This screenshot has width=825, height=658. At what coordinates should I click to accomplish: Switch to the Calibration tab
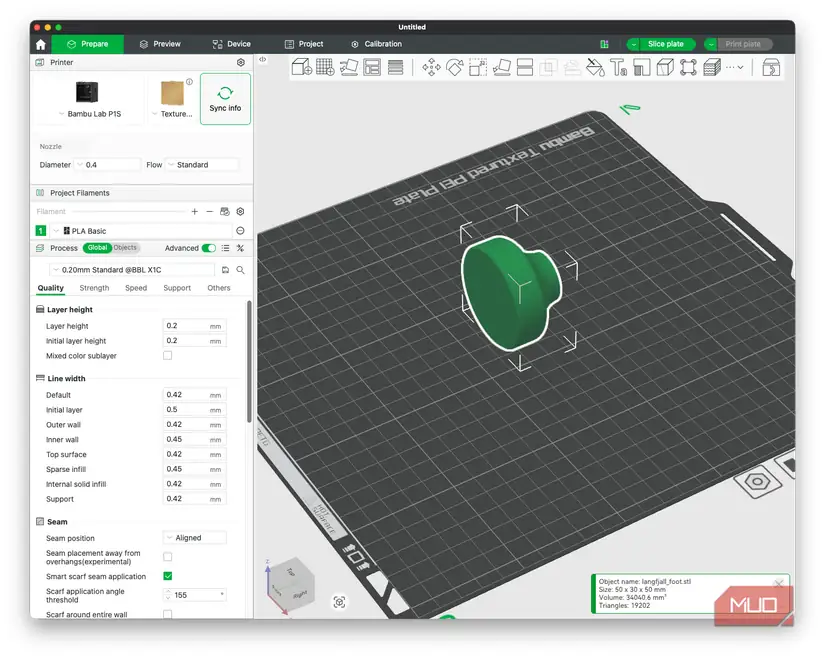pos(376,44)
